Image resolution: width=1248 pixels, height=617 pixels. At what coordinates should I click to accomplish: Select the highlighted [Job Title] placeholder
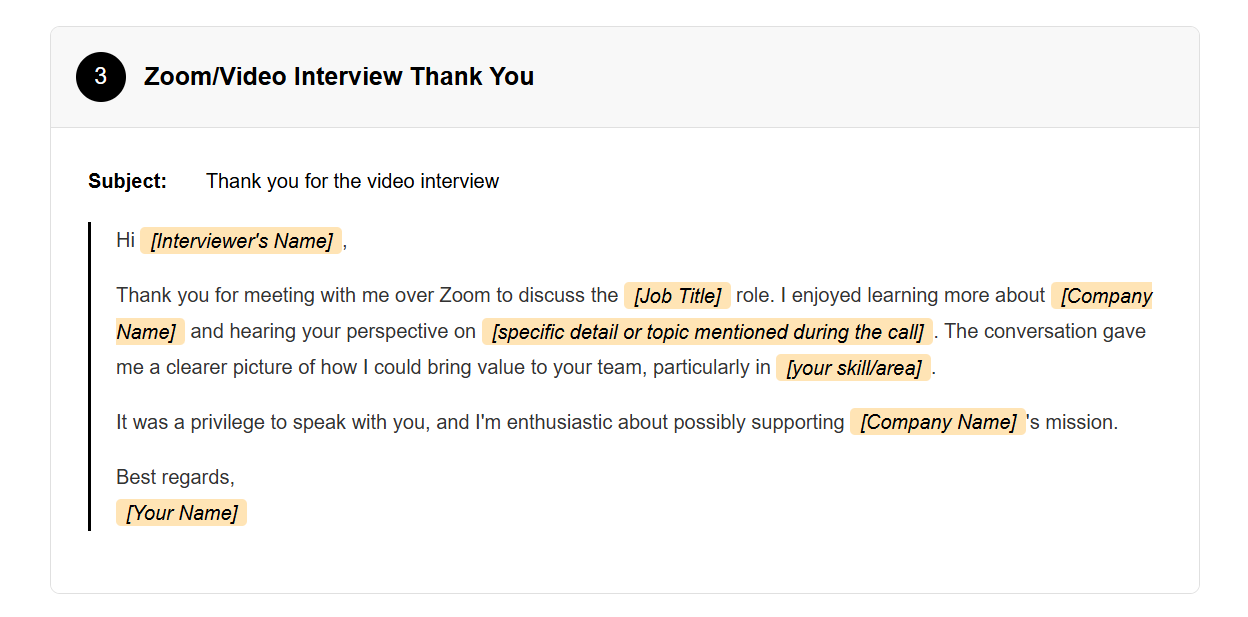tap(677, 296)
